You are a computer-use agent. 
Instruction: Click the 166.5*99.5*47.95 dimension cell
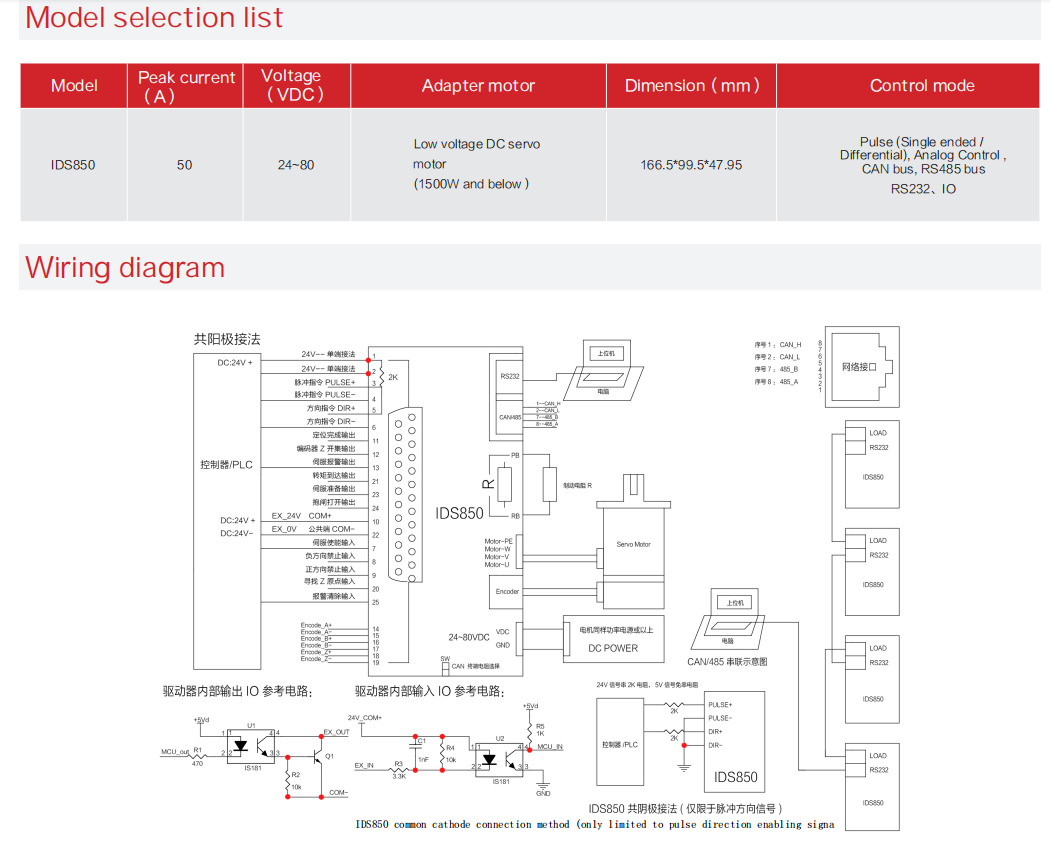(691, 164)
